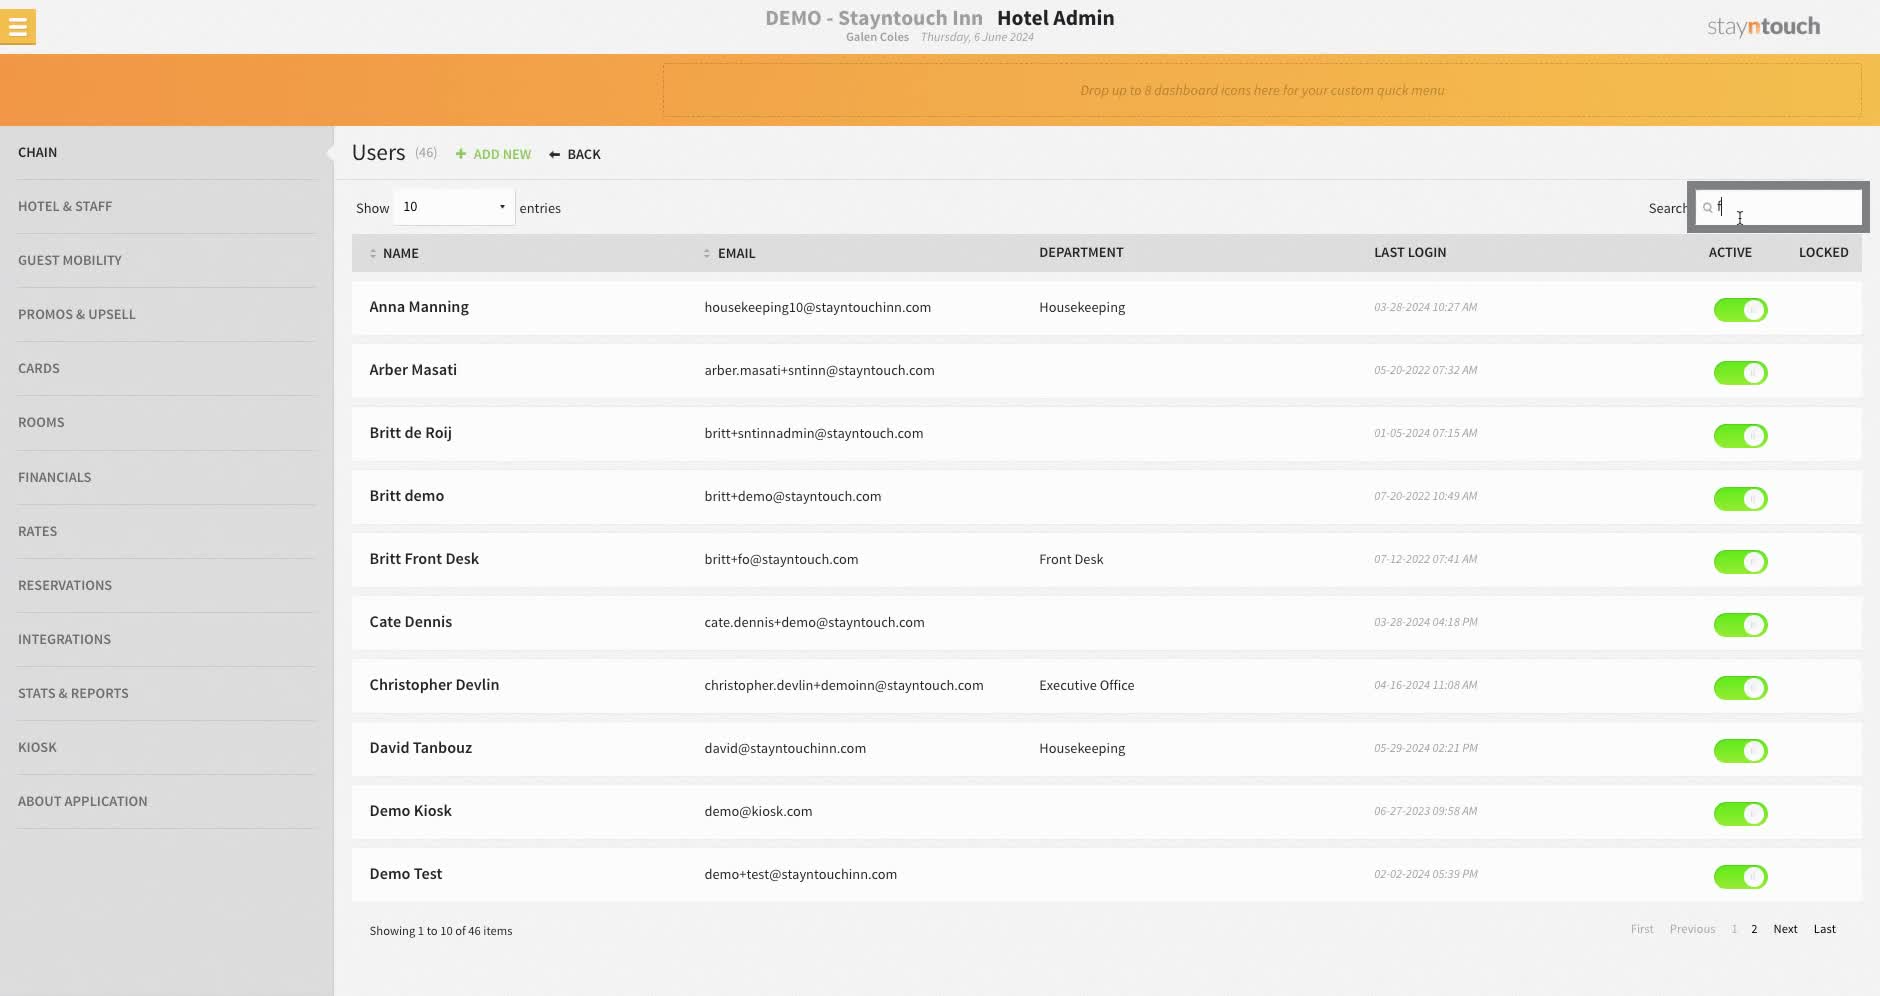The height and width of the screenshot is (996, 1880).
Task: Focus the user Search field
Action: [x=1779, y=207]
